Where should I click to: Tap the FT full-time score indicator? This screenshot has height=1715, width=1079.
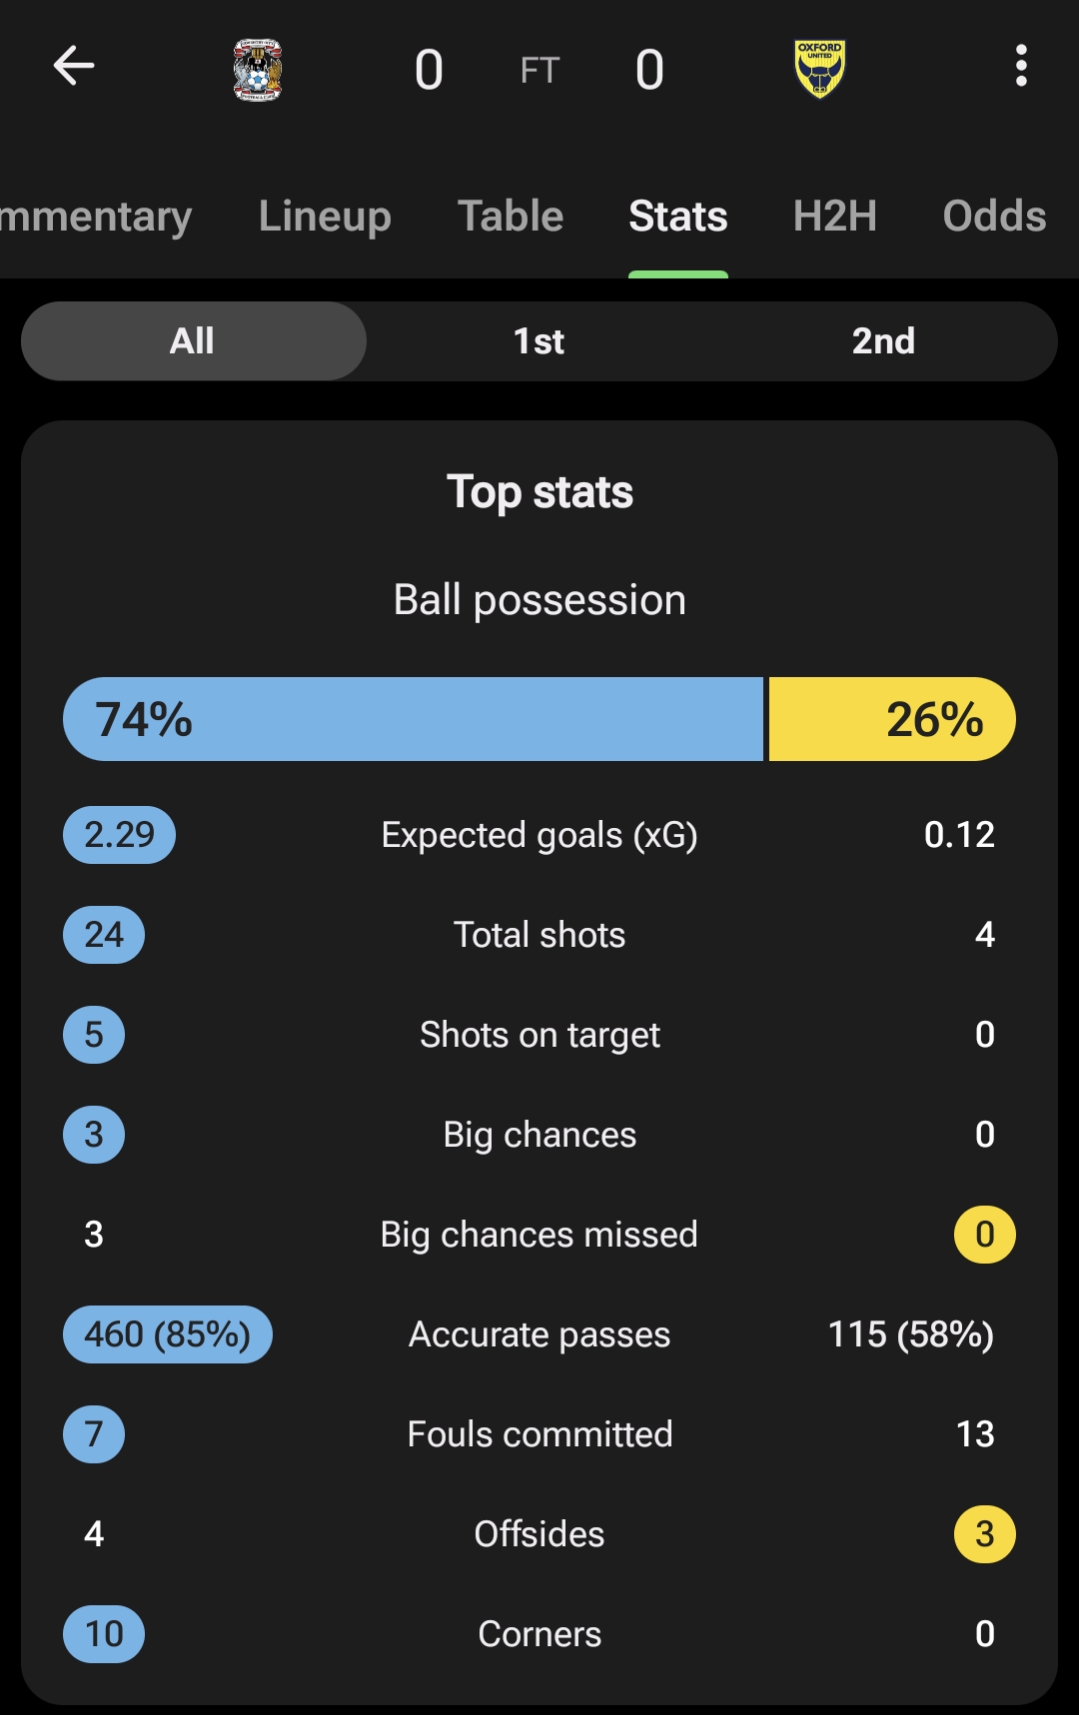coord(539,70)
